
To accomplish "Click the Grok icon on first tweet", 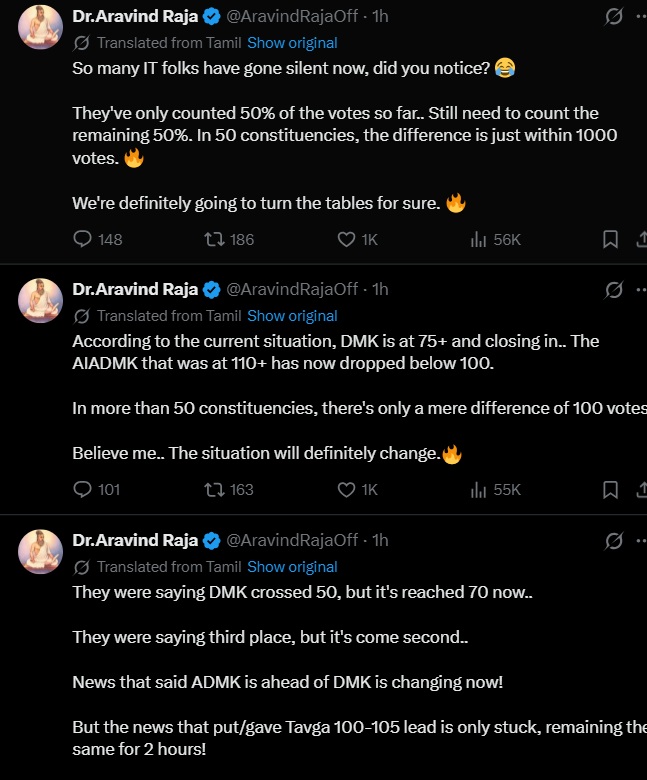I will [x=614, y=16].
